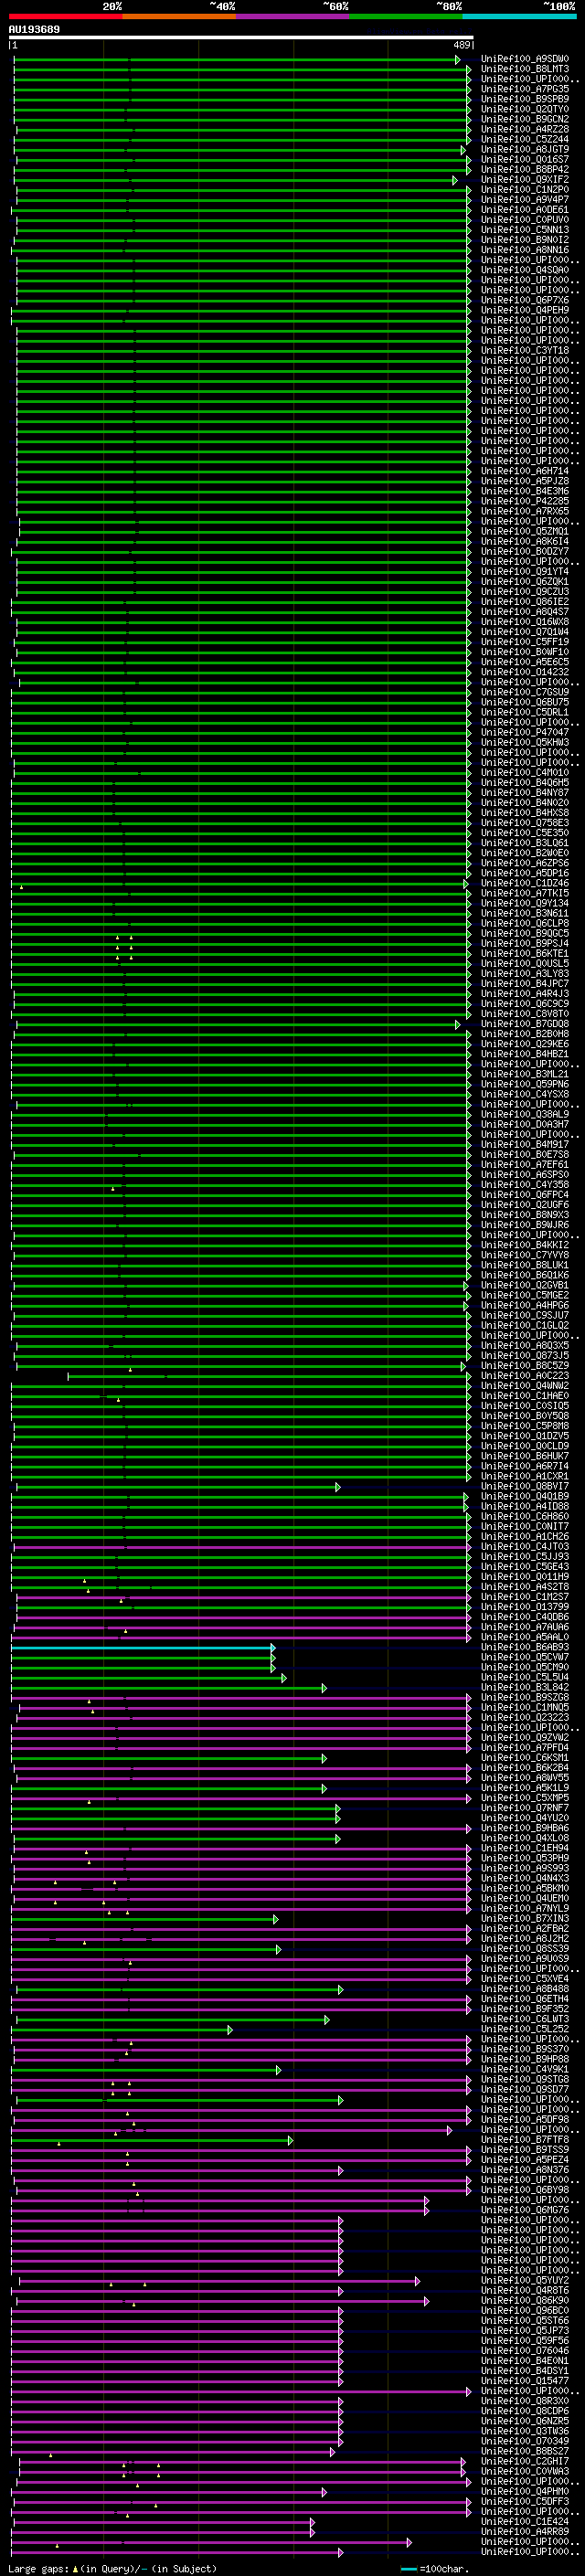585x2576 pixels.
Task: Click hit label UniRef100_Q758E3
Action: pyautogui.click(x=525, y=823)
